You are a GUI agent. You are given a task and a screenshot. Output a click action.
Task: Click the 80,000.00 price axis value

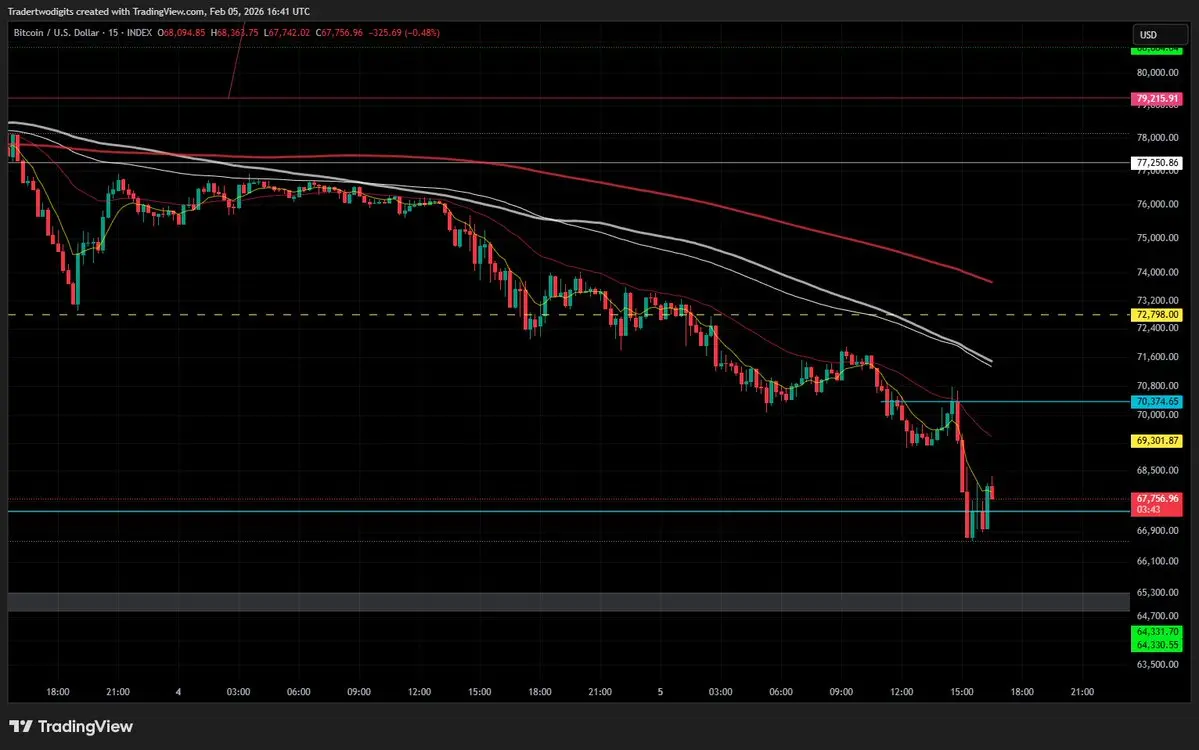[x=1157, y=73]
